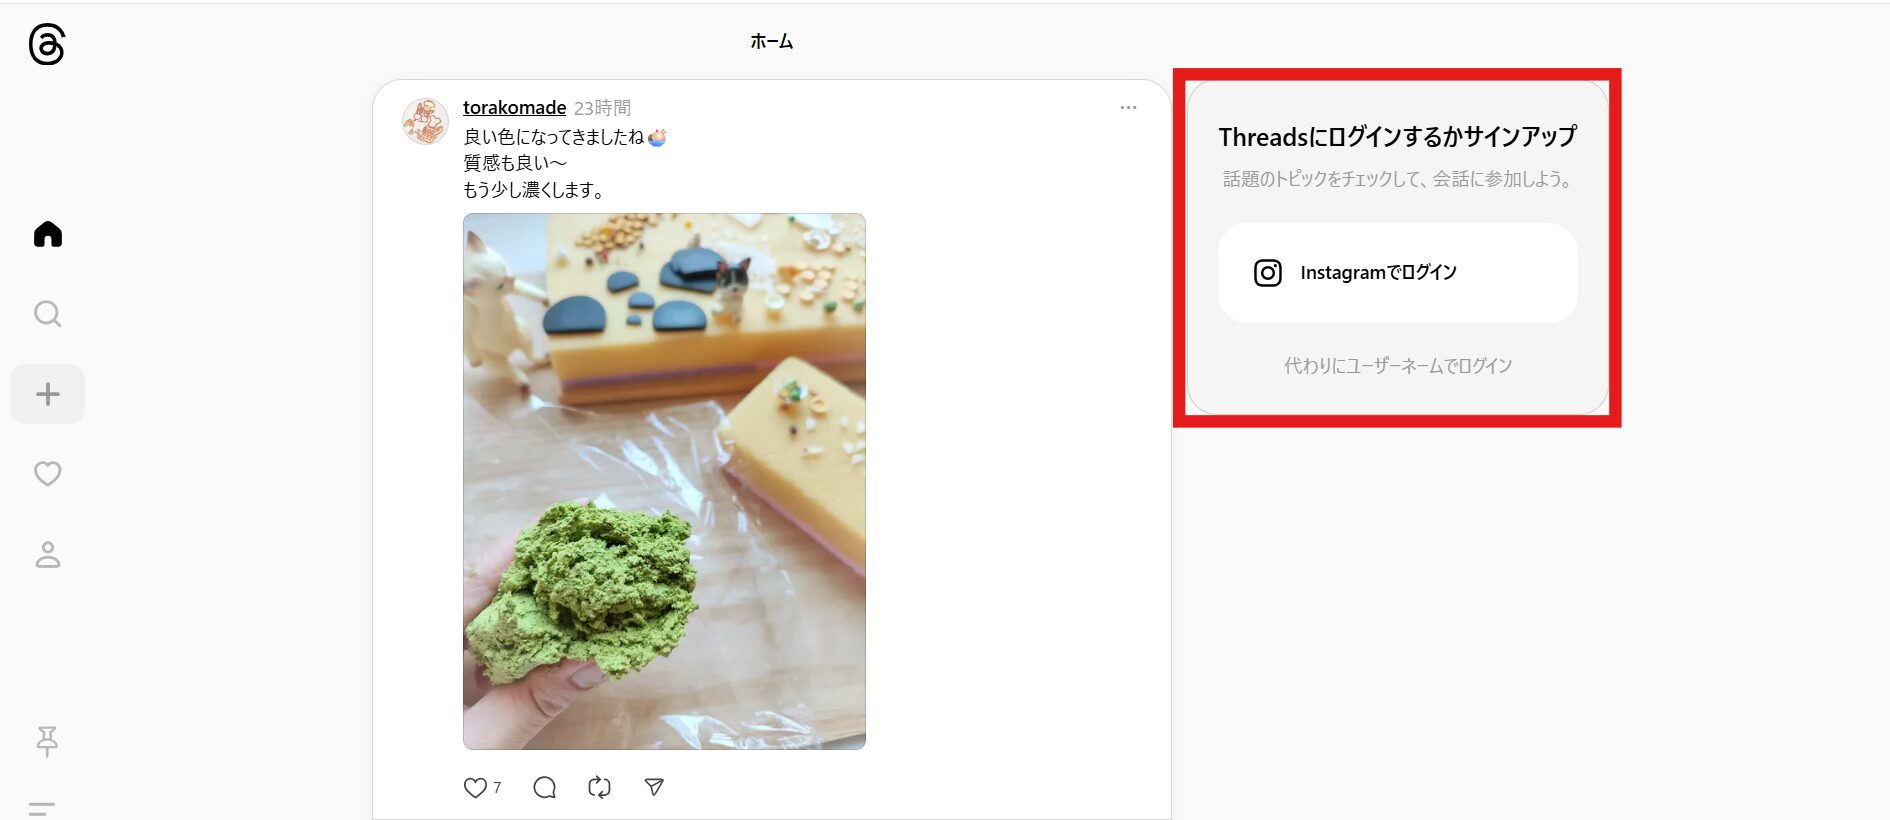Screen dimensions: 1890x820
Task: Open the more menu lines icon
Action: [42, 809]
